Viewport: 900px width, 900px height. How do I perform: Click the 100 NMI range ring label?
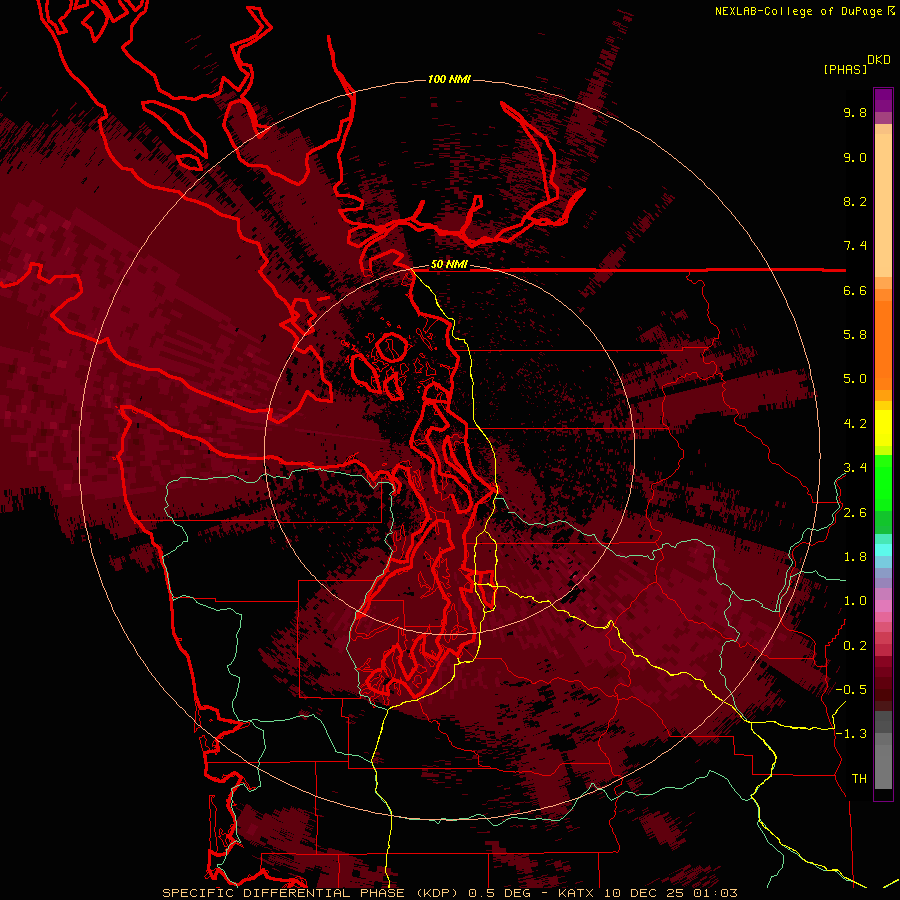click(449, 79)
